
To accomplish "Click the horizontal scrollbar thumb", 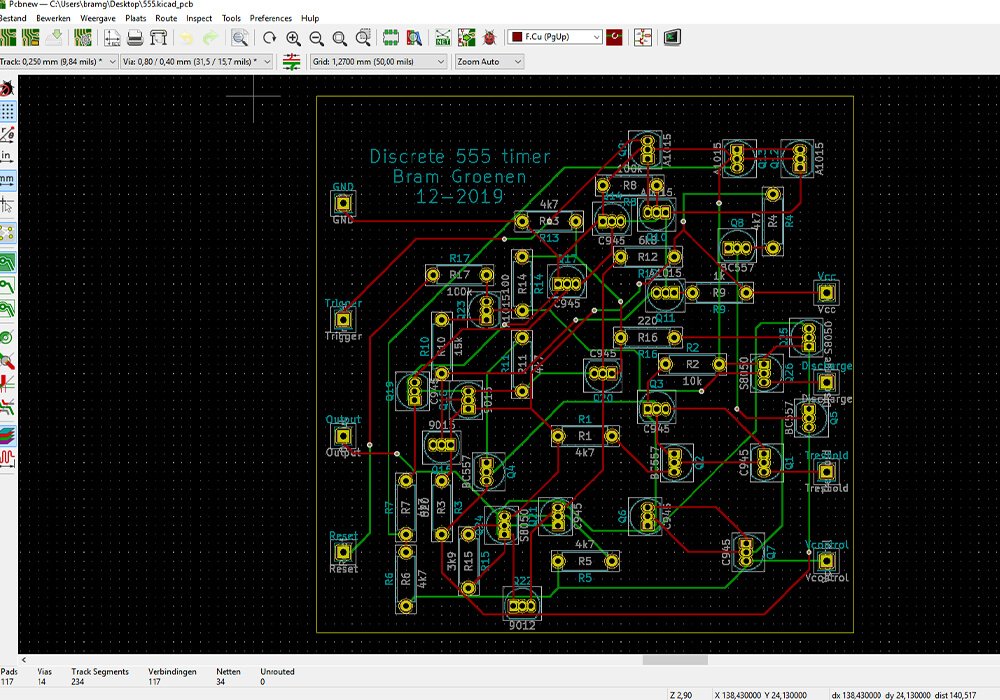I will 675,660.
